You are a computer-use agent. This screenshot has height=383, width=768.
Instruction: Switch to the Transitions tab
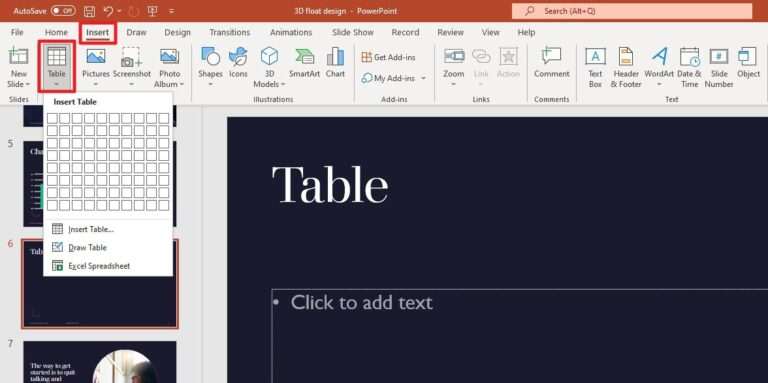[230, 32]
